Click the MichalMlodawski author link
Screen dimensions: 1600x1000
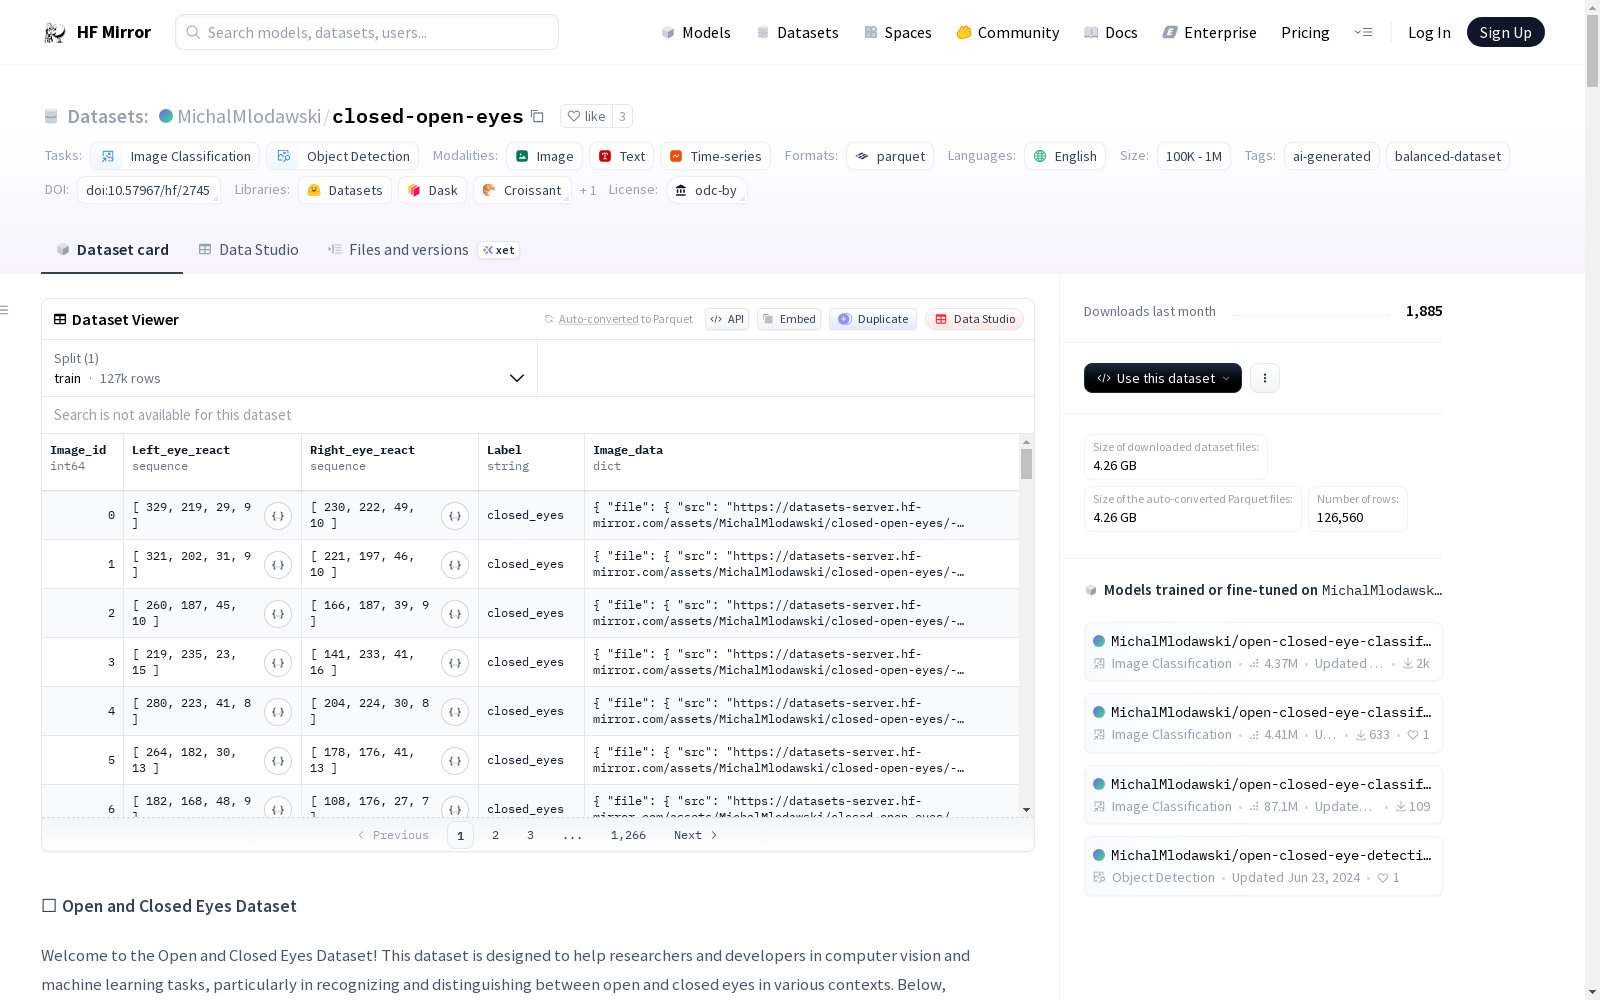(x=249, y=116)
